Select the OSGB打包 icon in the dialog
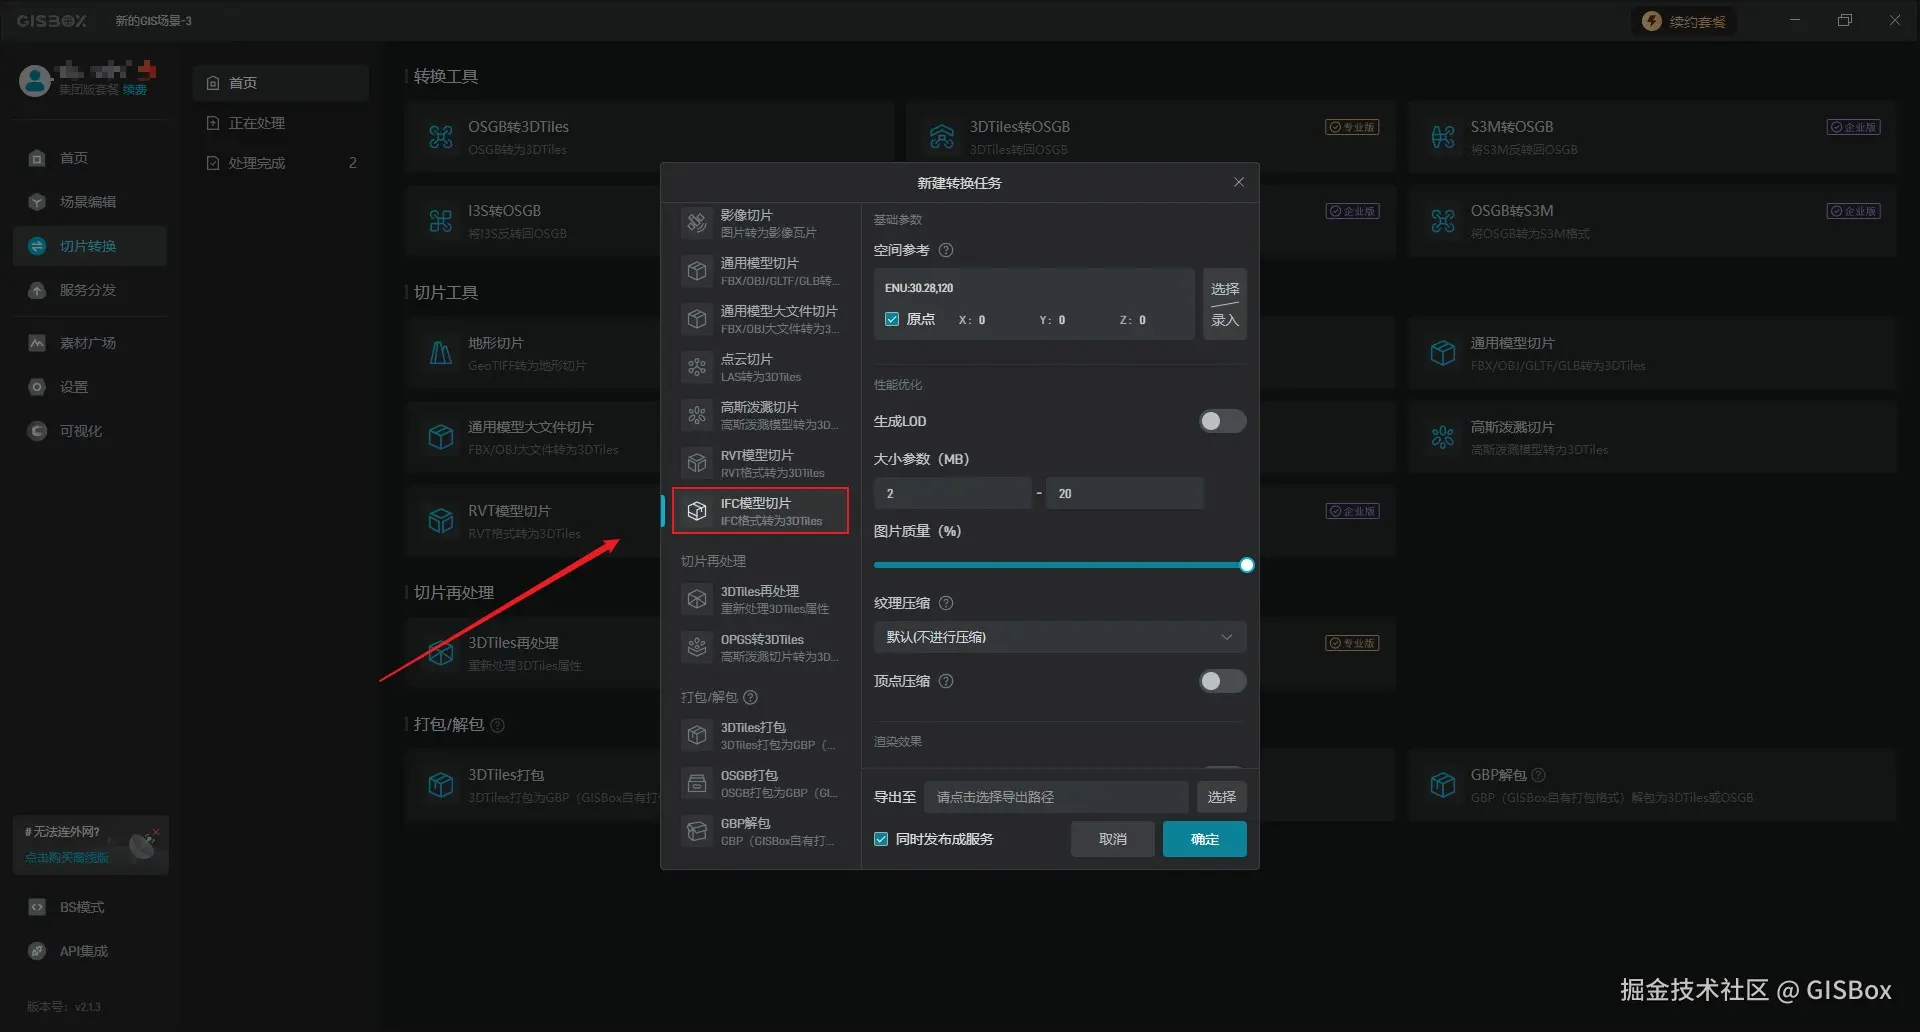This screenshot has width=1920, height=1032. coord(697,783)
